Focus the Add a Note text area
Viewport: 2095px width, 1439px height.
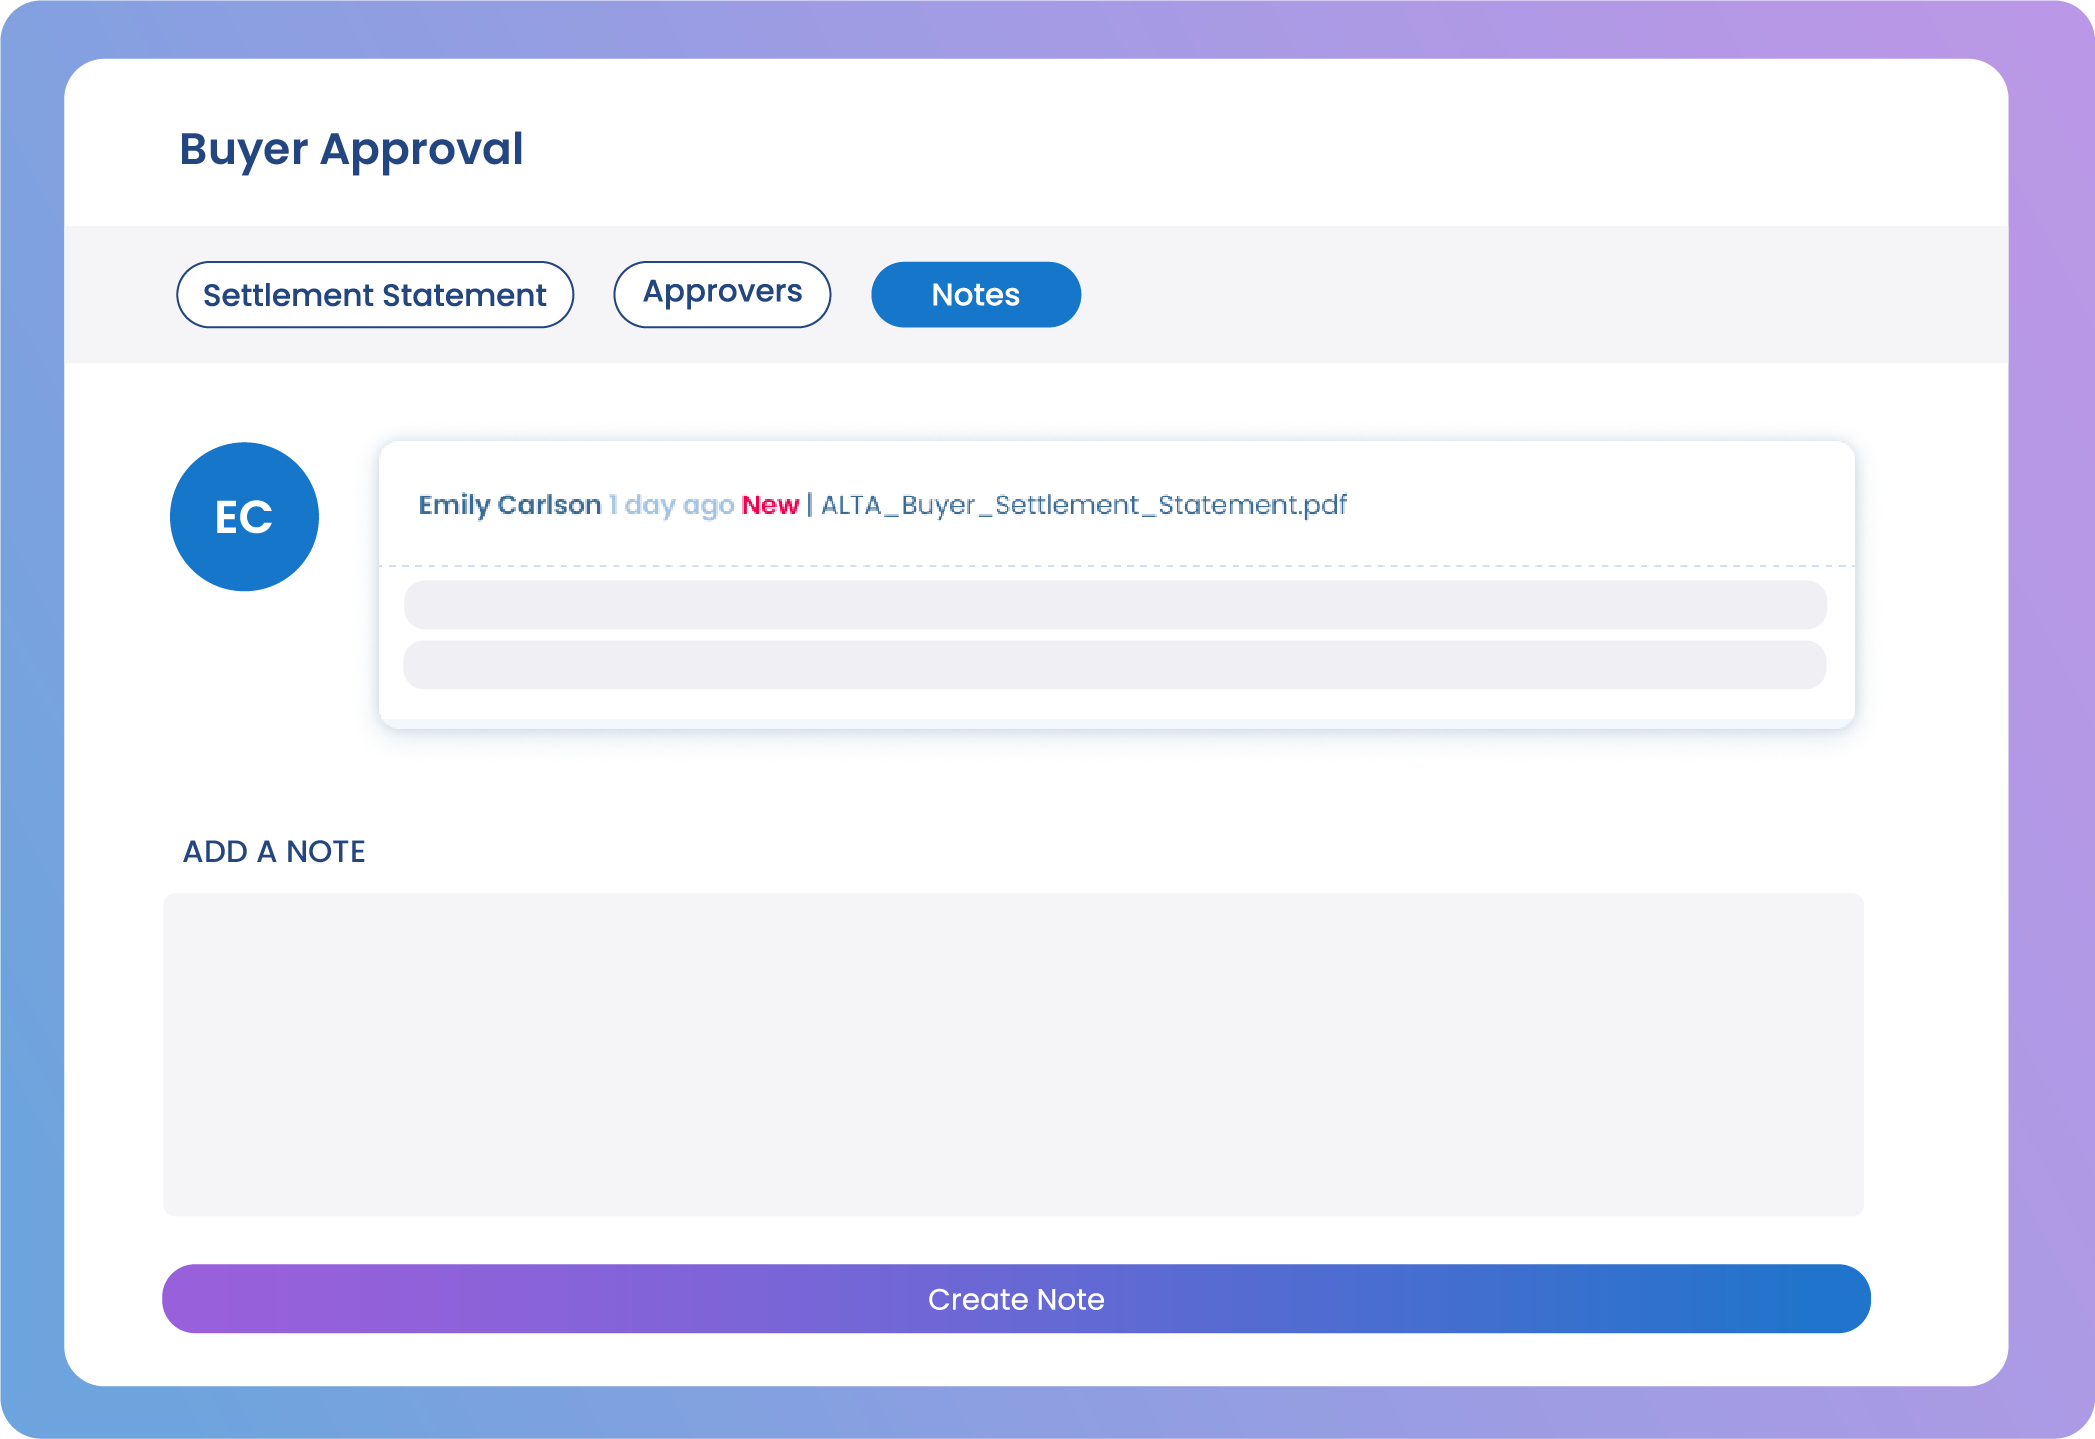[1013, 1055]
